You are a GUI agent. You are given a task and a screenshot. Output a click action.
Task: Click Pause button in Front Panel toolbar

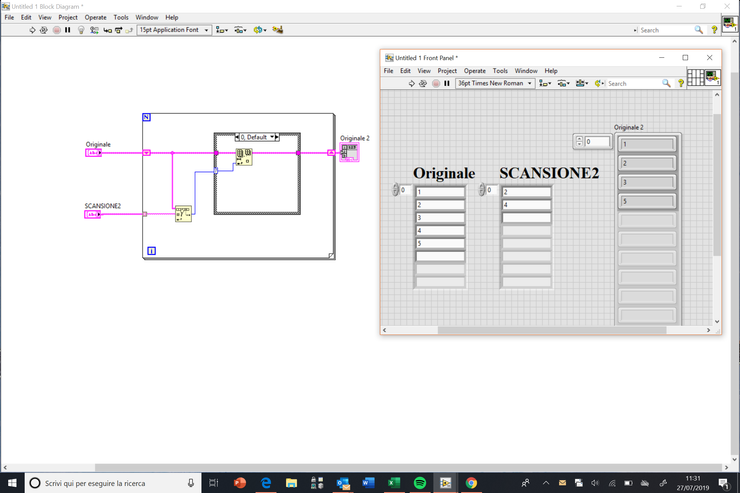(446, 84)
